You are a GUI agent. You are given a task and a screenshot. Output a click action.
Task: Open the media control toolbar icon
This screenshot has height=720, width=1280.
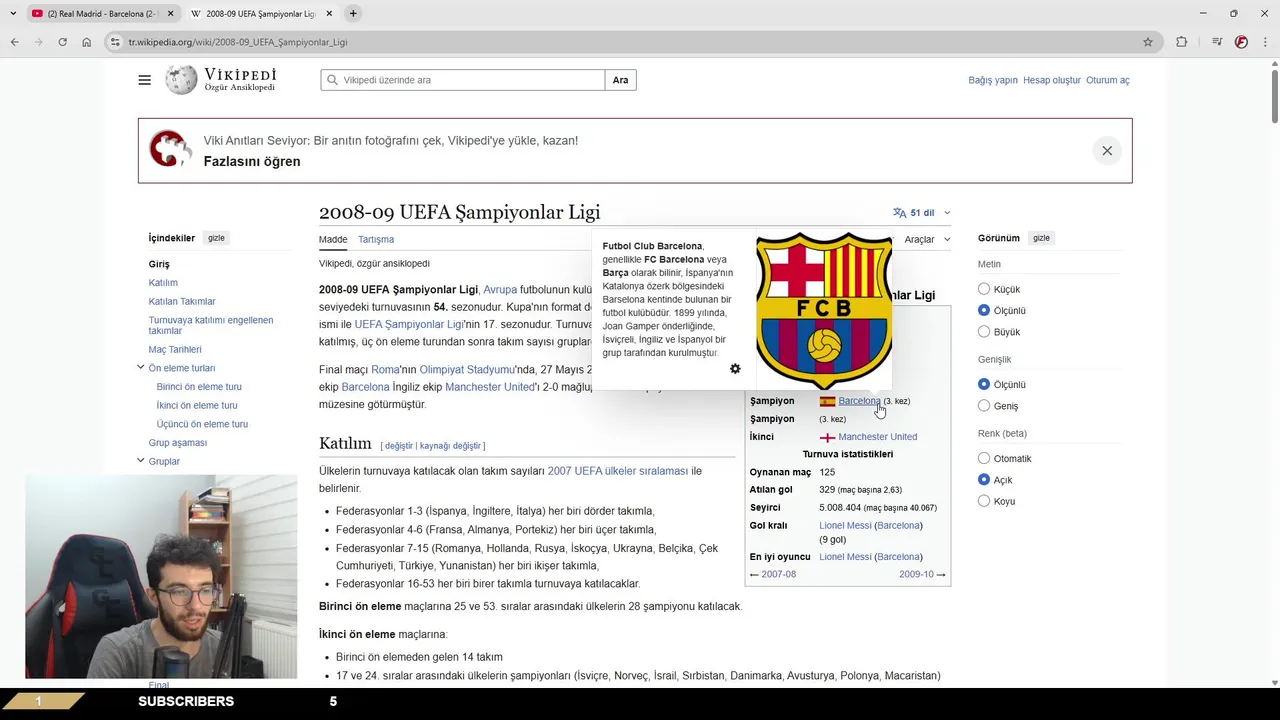pyautogui.click(x=1217, y=42)
